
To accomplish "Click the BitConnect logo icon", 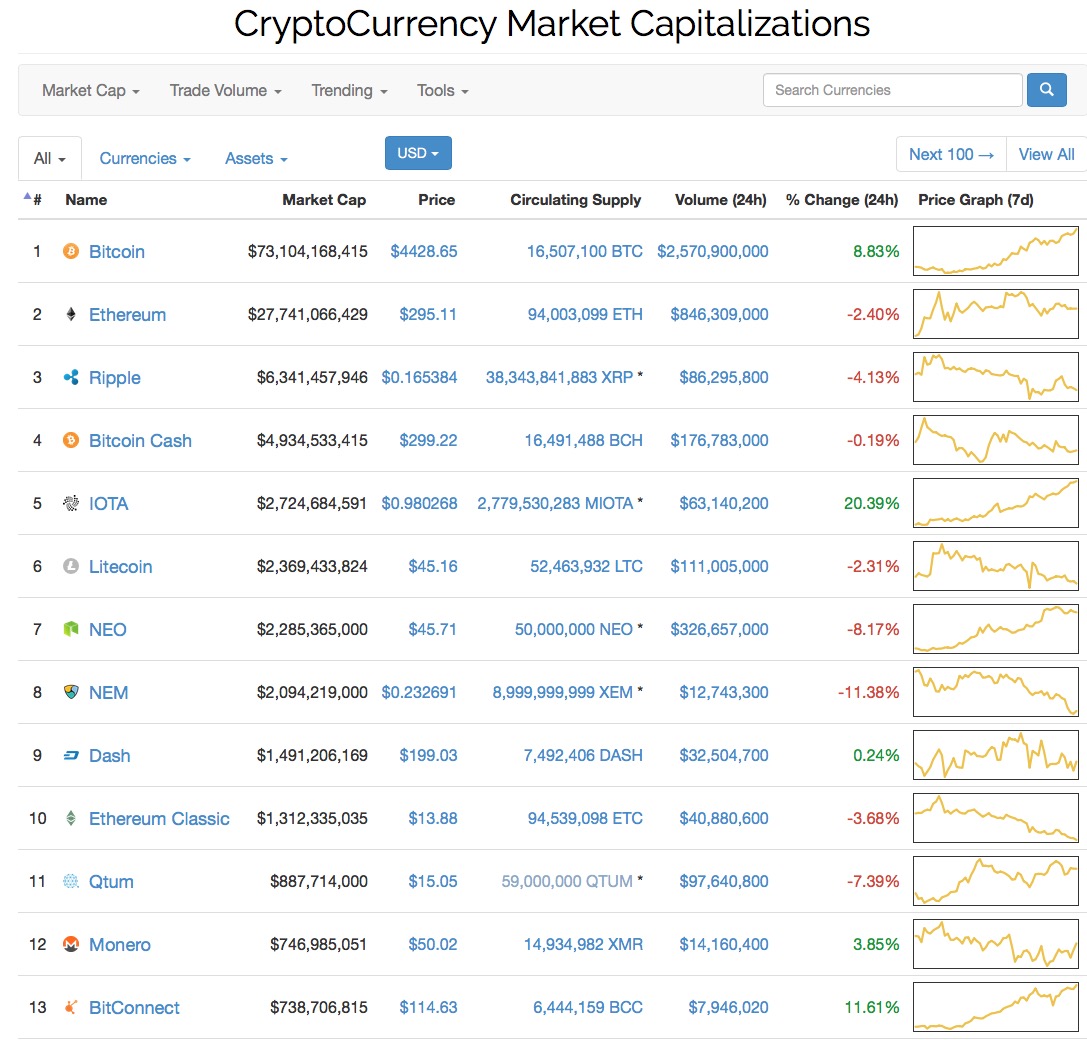I will tap(71, 1007).
